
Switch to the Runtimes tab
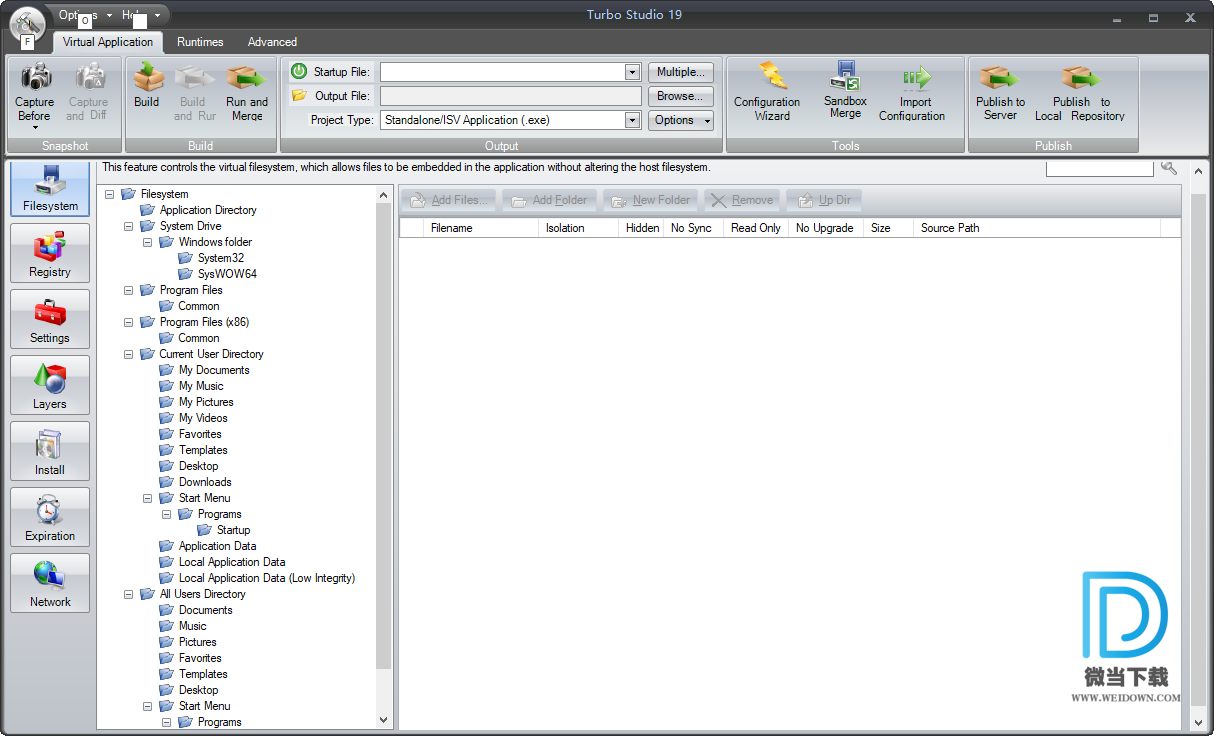pos(200,42)
